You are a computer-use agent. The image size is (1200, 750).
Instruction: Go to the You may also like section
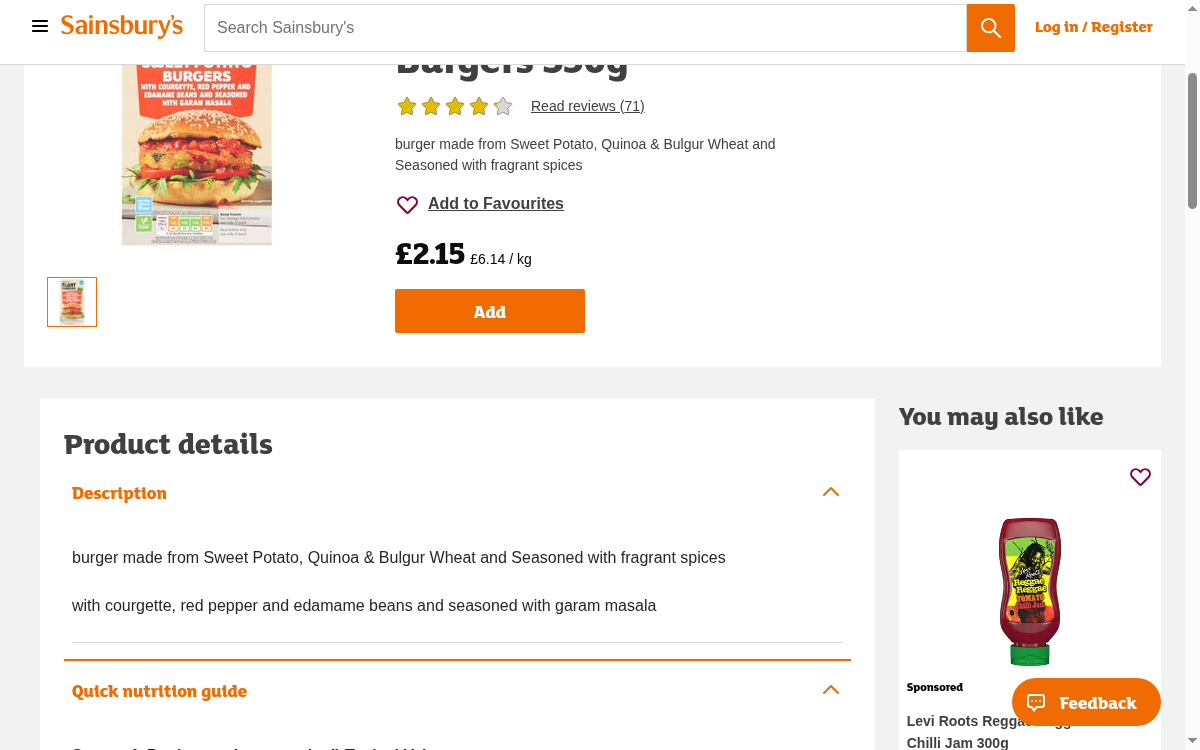(1001, 417)
